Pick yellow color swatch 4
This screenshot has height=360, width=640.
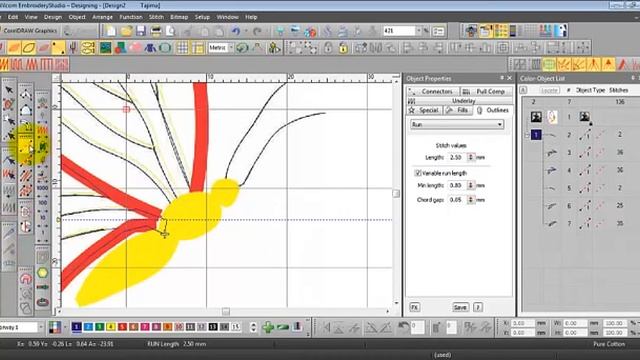111,327
